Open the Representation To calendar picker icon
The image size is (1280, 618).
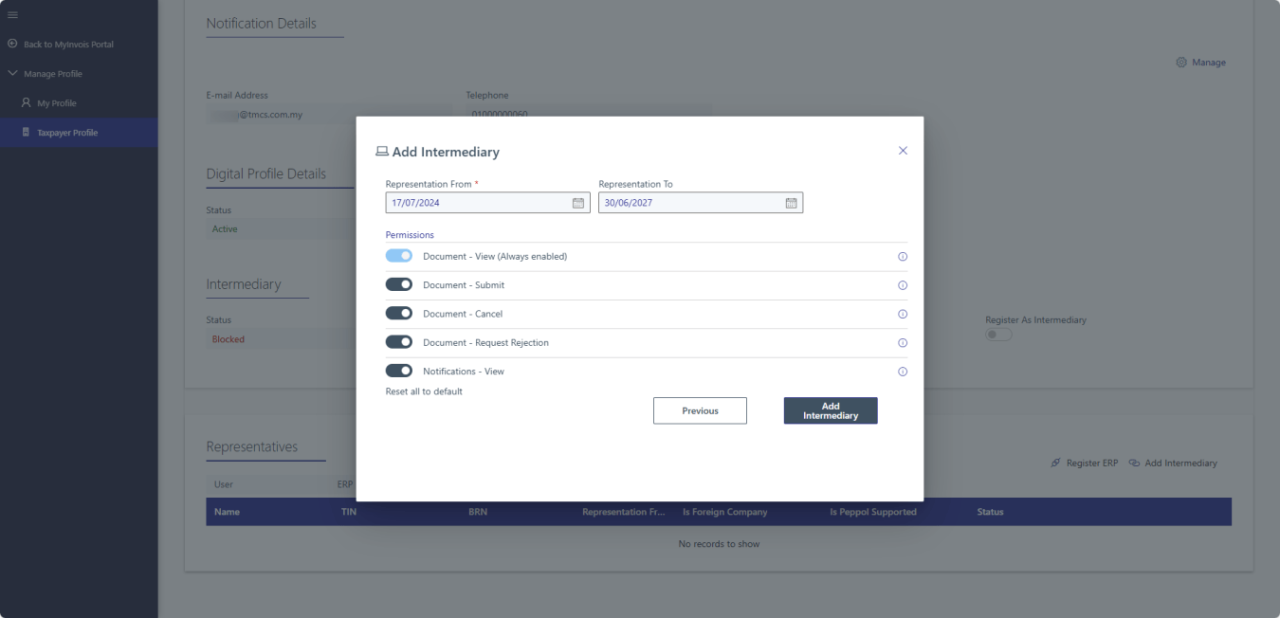click(791, 202)
